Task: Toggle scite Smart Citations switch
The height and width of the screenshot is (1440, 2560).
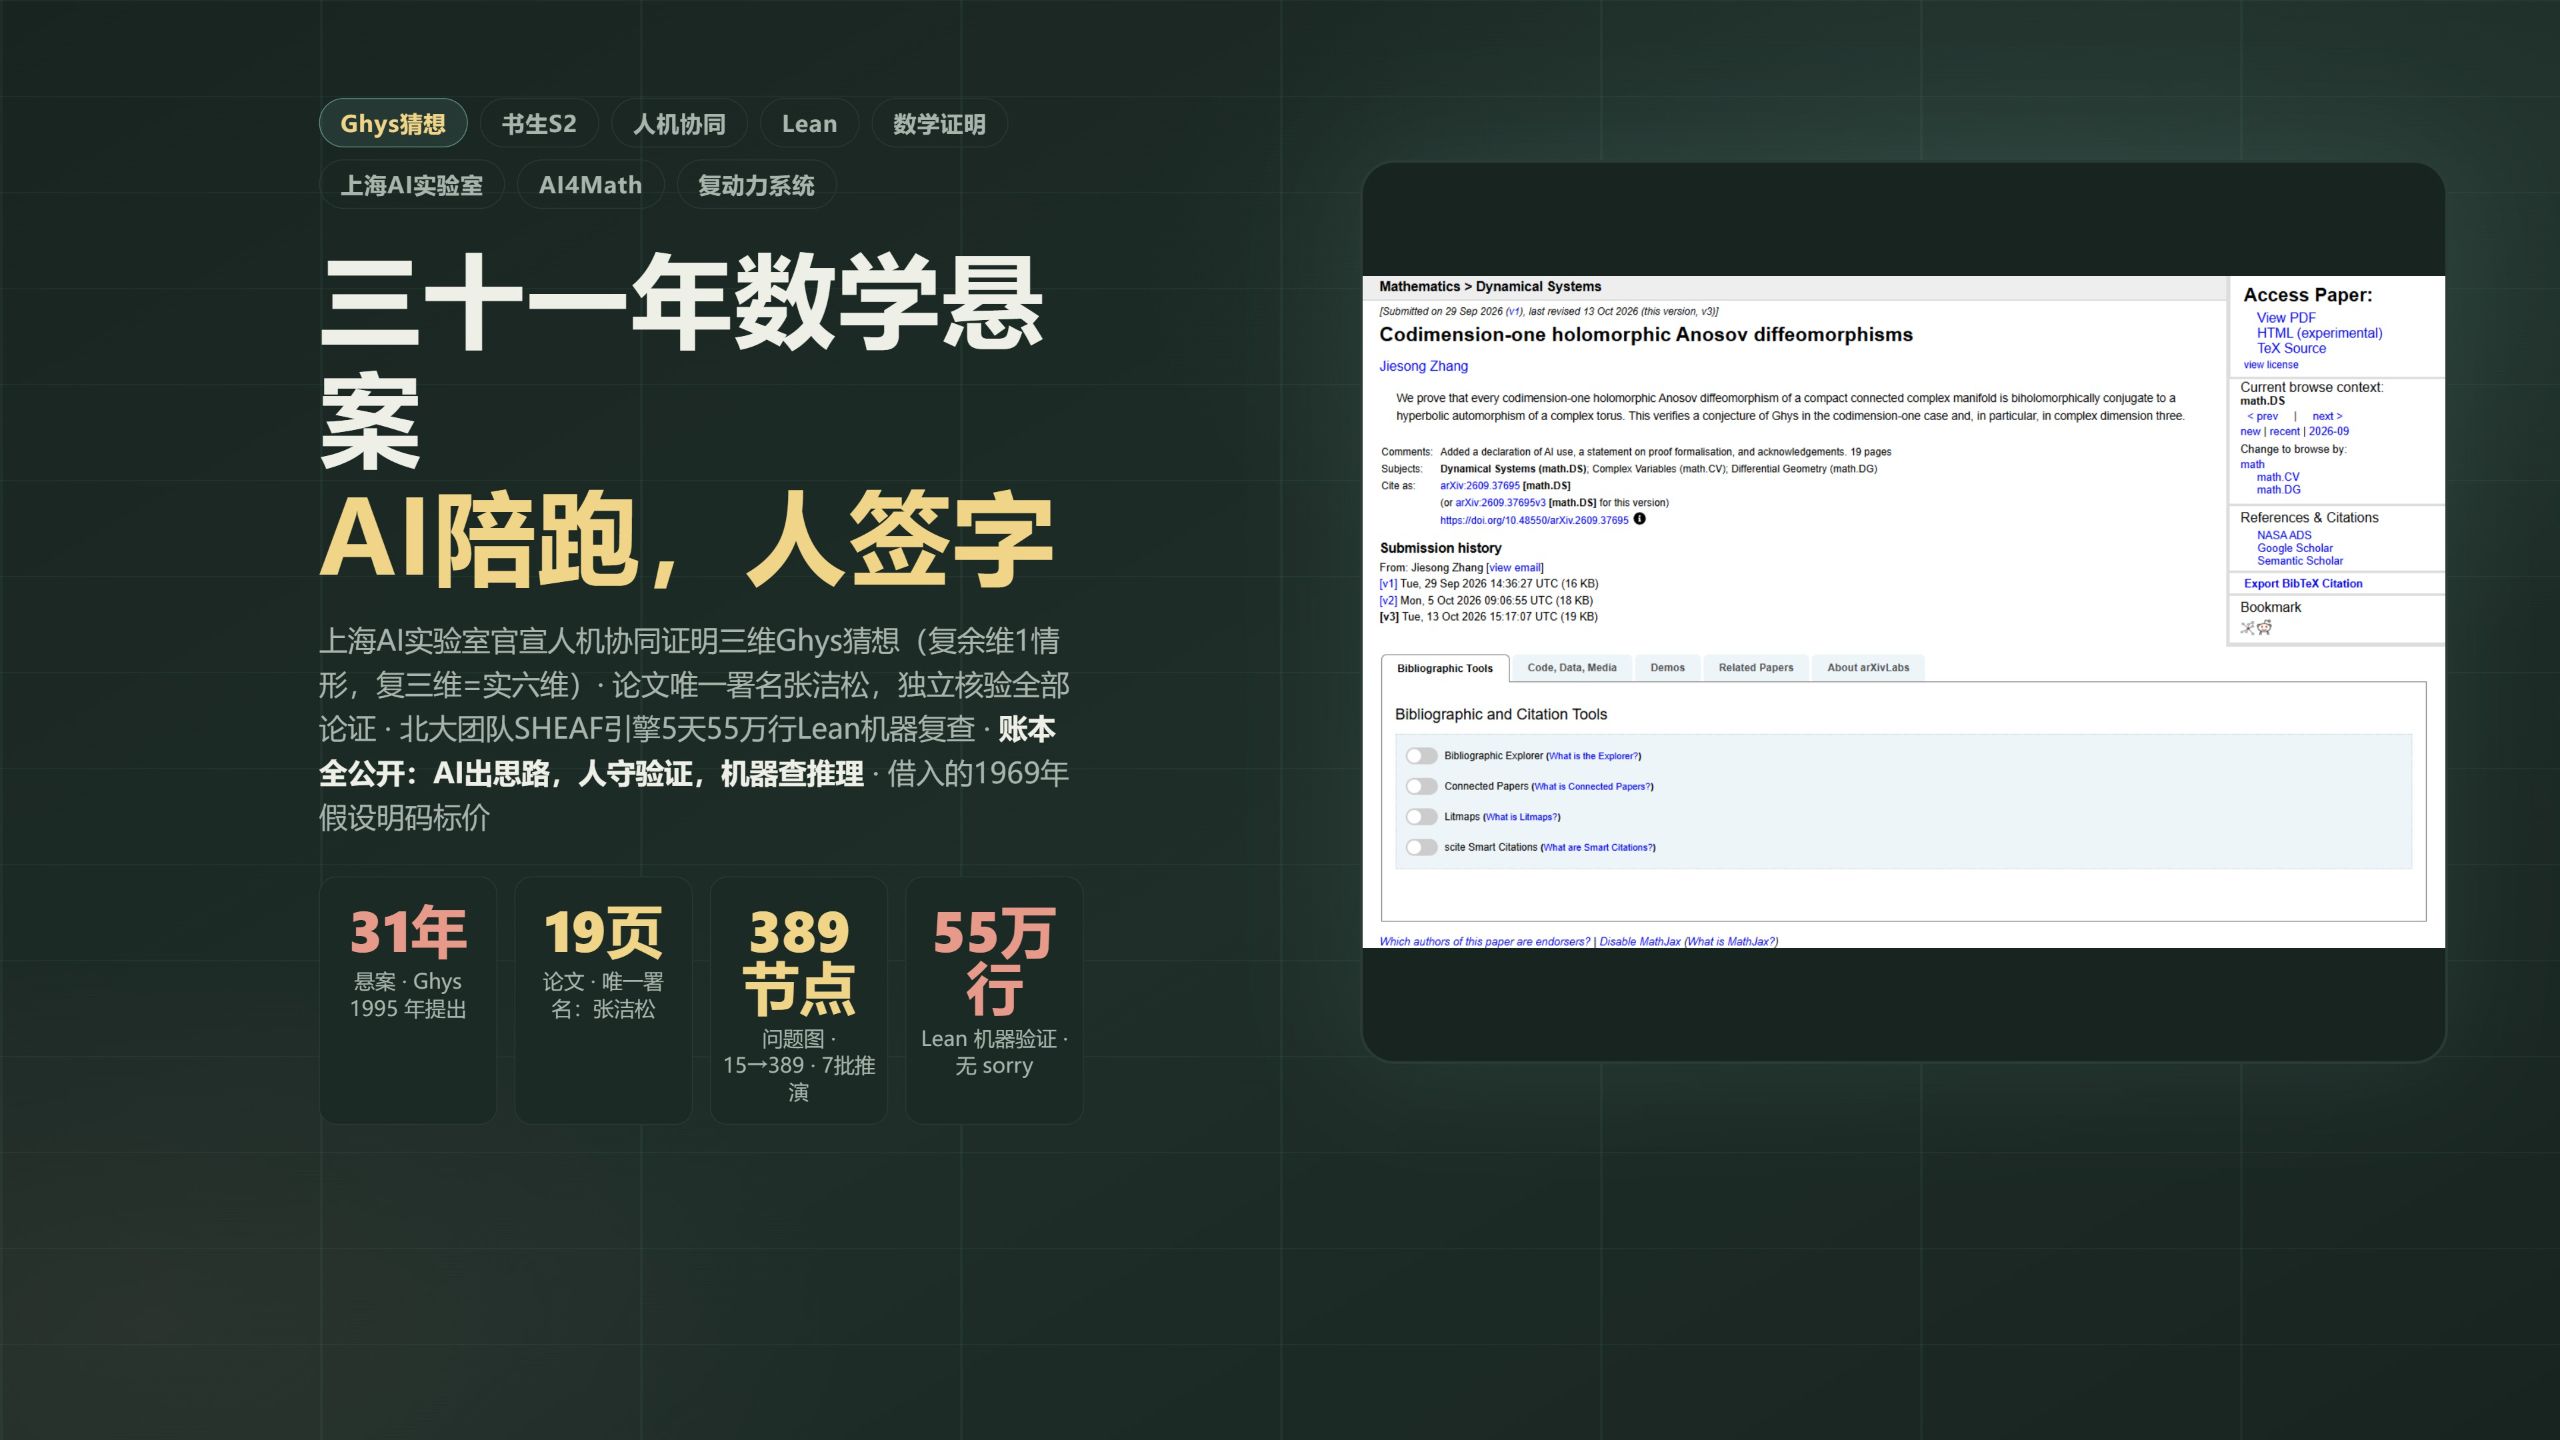Action: (1421, 847)
